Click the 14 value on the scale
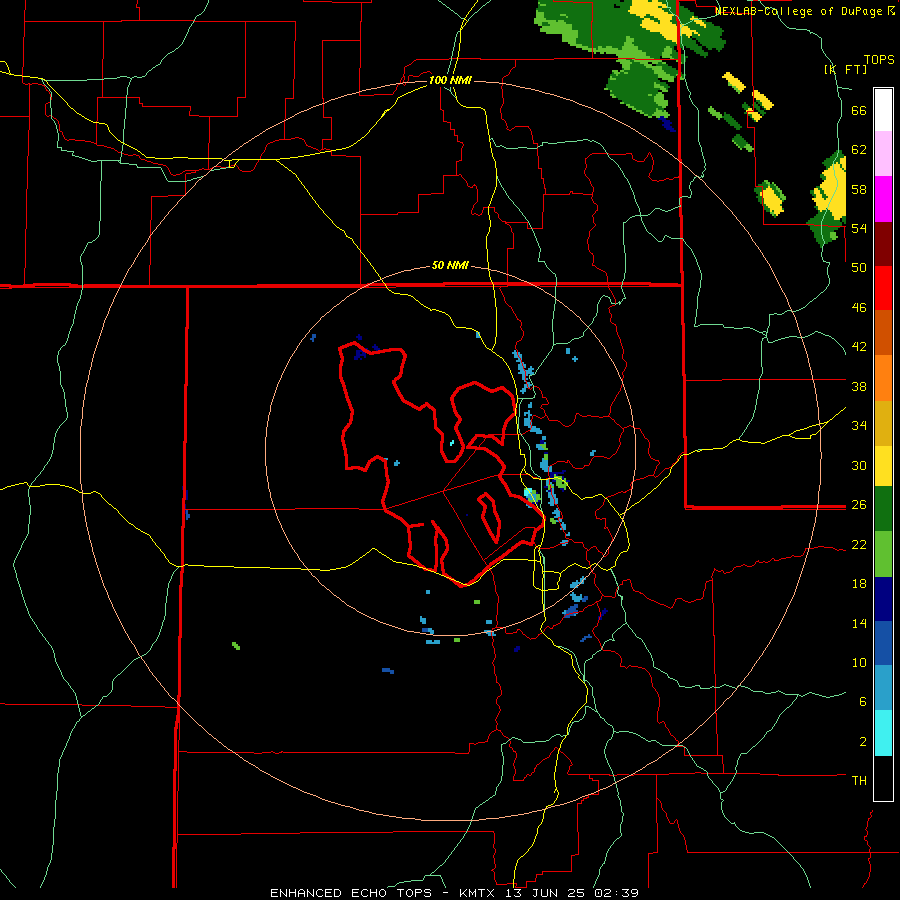 [x=859, y=623]
